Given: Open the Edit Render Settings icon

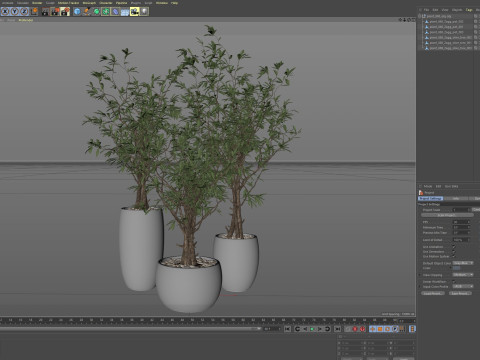Looking at the screenshot, I should [x=65, y=12].
